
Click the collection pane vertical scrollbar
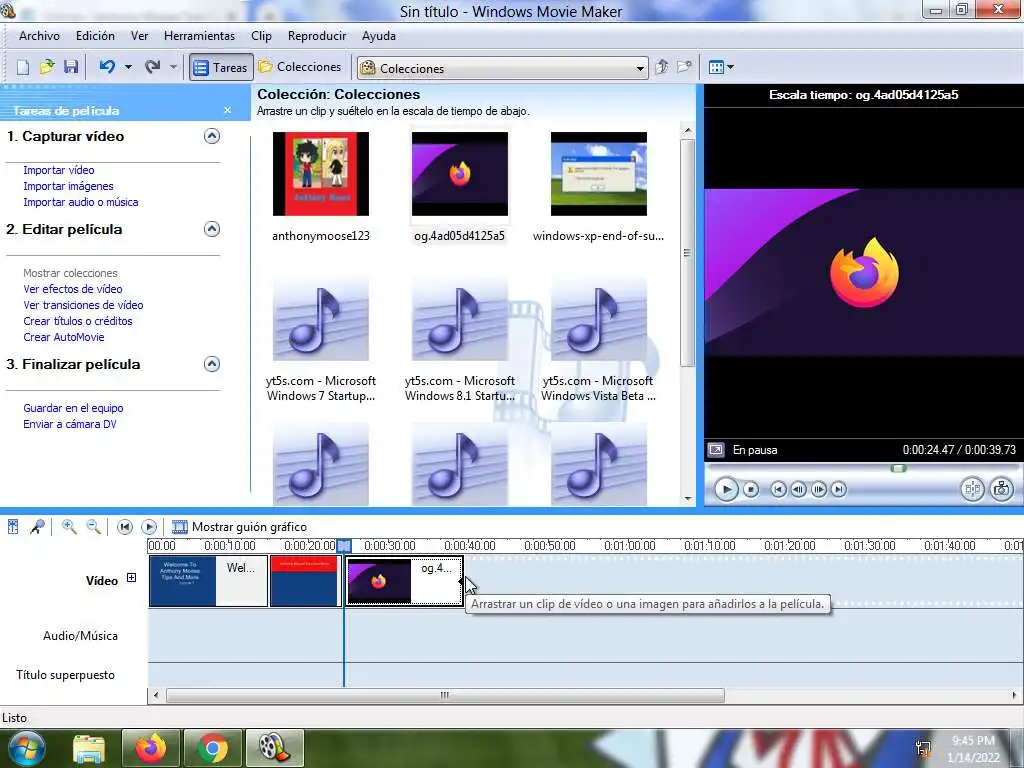(x=687, y=253)
